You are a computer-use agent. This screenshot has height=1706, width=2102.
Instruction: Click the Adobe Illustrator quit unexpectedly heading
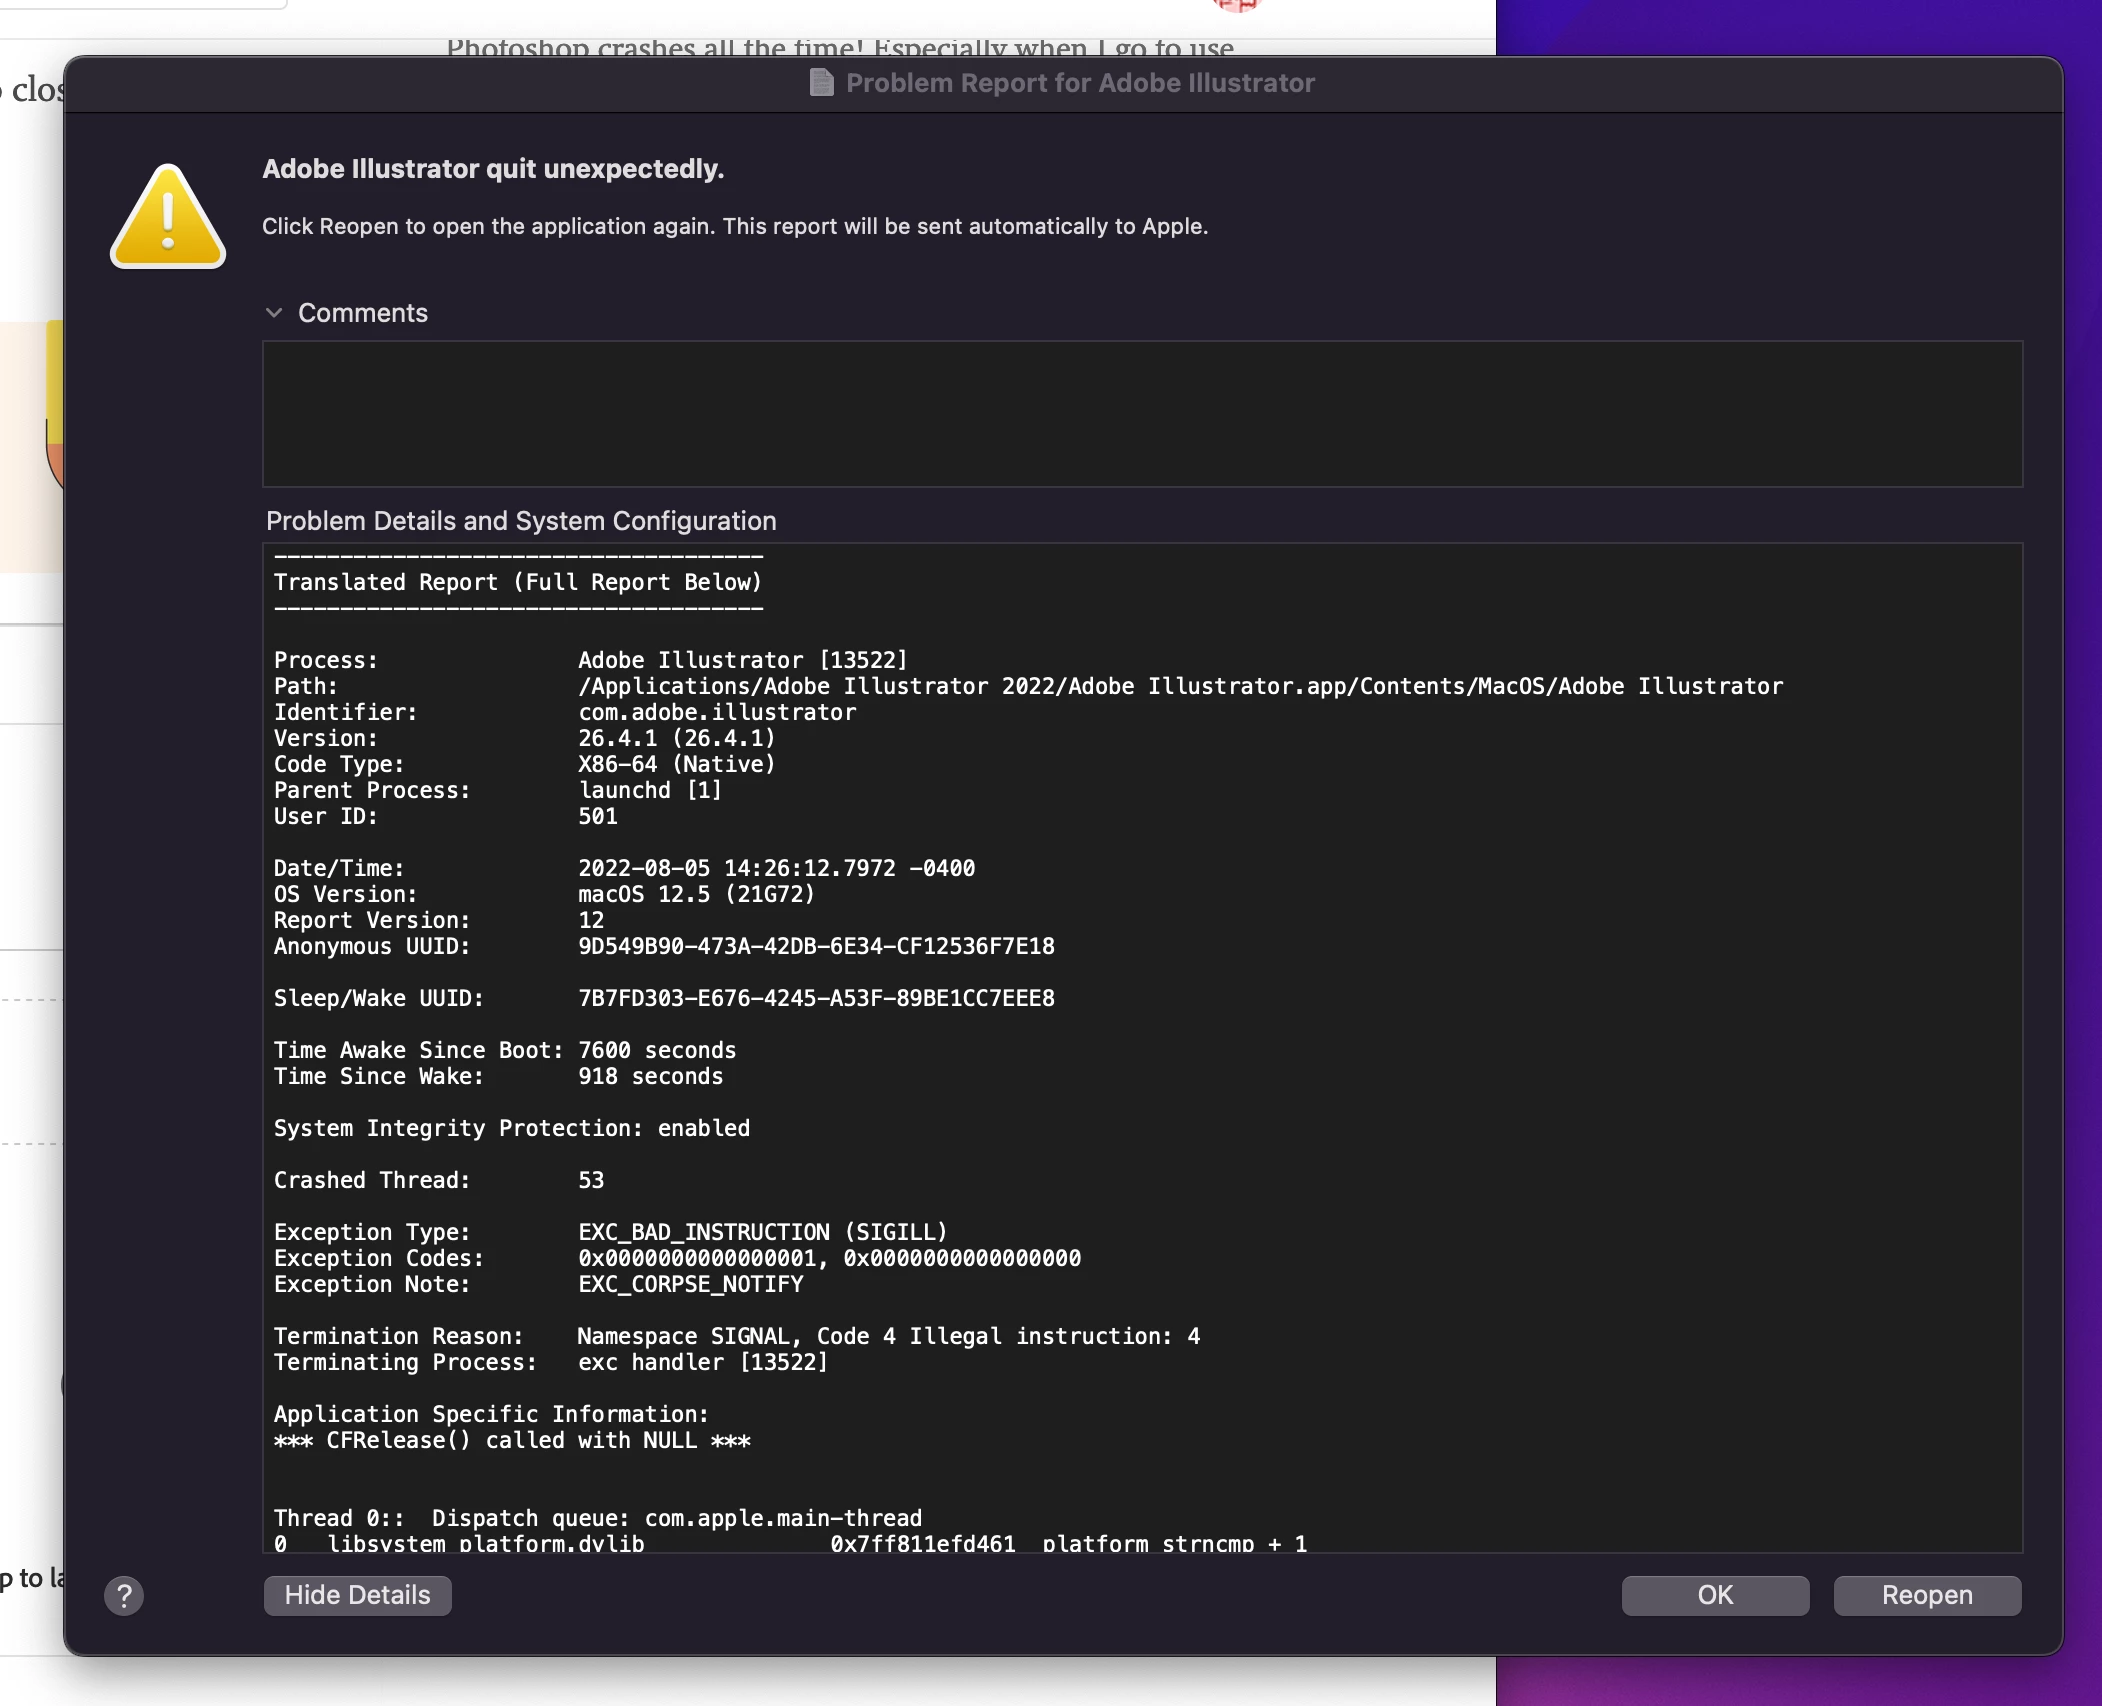pyautogui.click(x=493, y=169)
